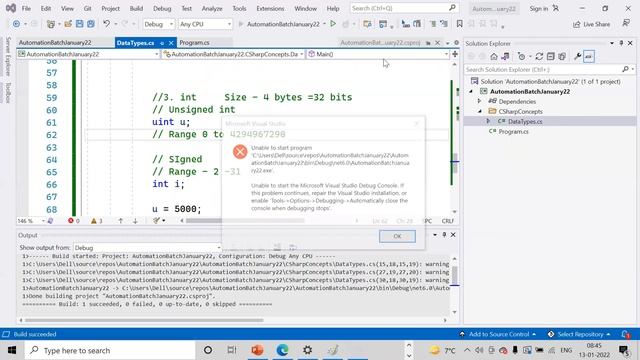Toggle auto-hide pin on Output panel
640x360 pixels.
(444, 235)
